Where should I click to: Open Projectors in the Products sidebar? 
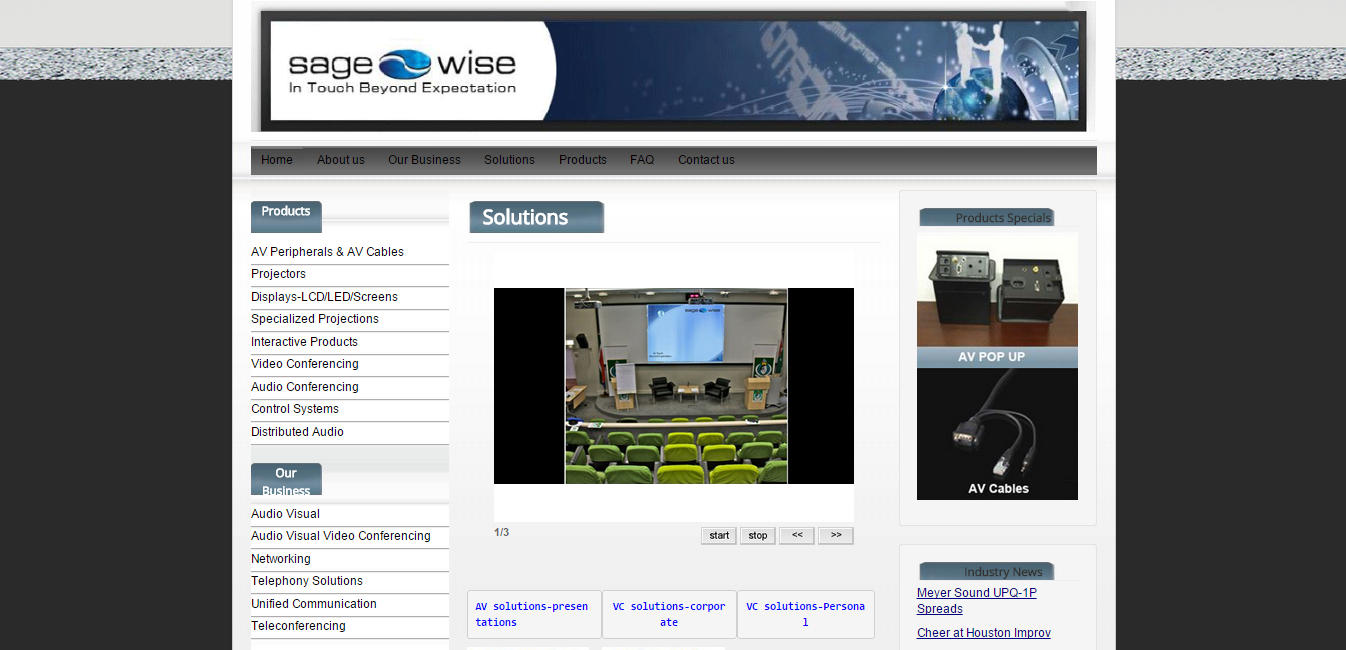point(278,274)
